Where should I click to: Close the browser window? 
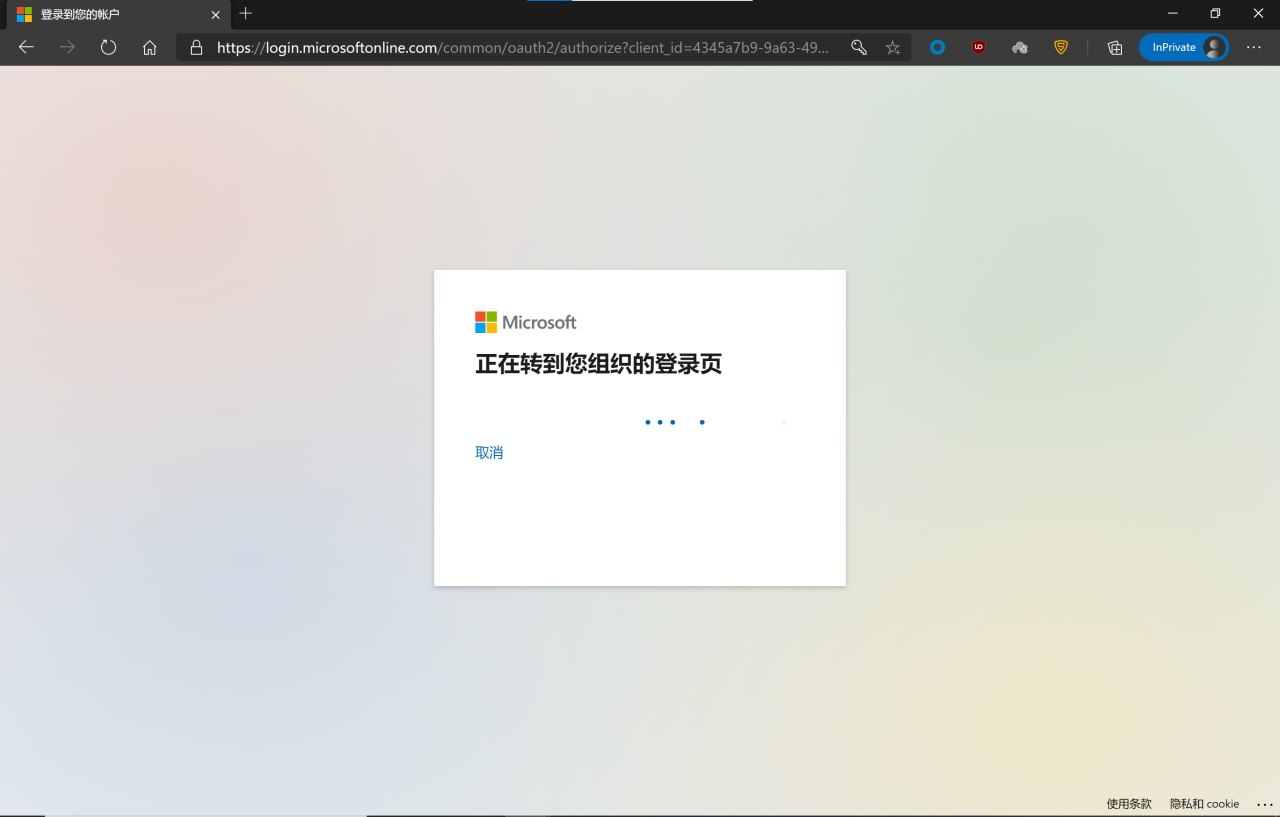[x=1258, y=14]
